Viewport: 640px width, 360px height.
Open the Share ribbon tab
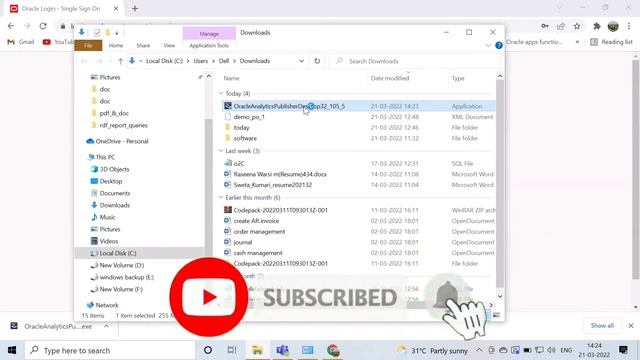coord(143,45)
